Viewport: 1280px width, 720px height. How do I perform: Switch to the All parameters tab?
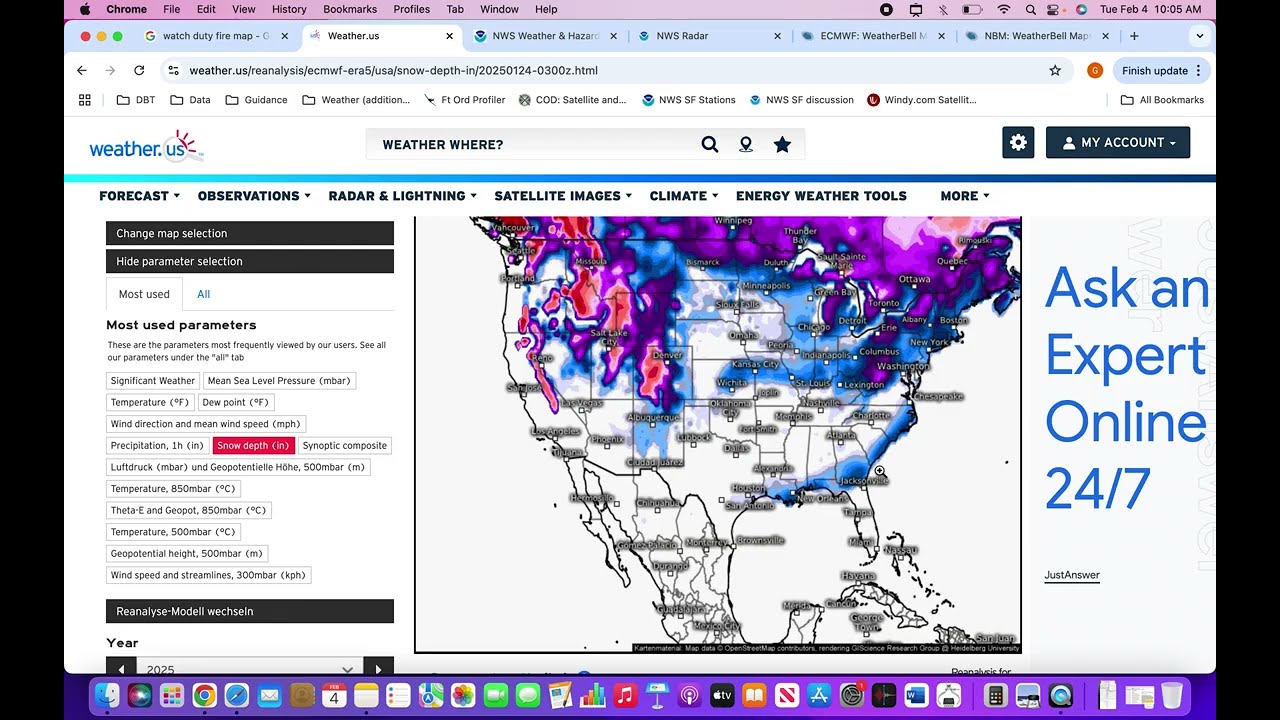204,294
